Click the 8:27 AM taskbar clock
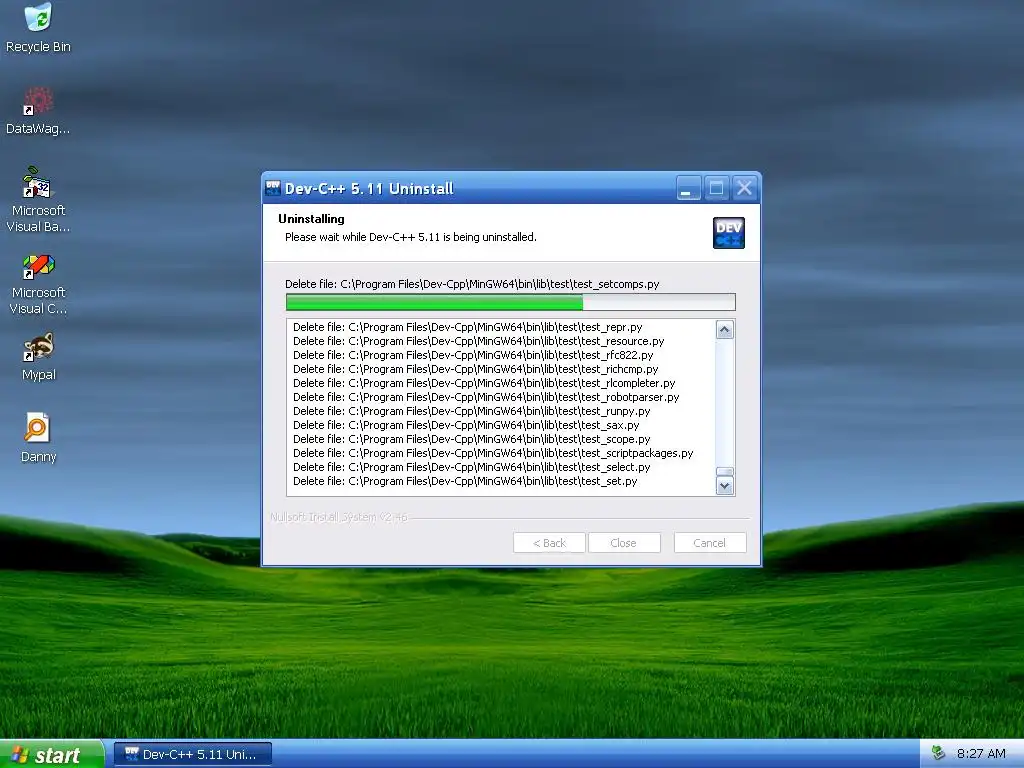 point(981,754)
